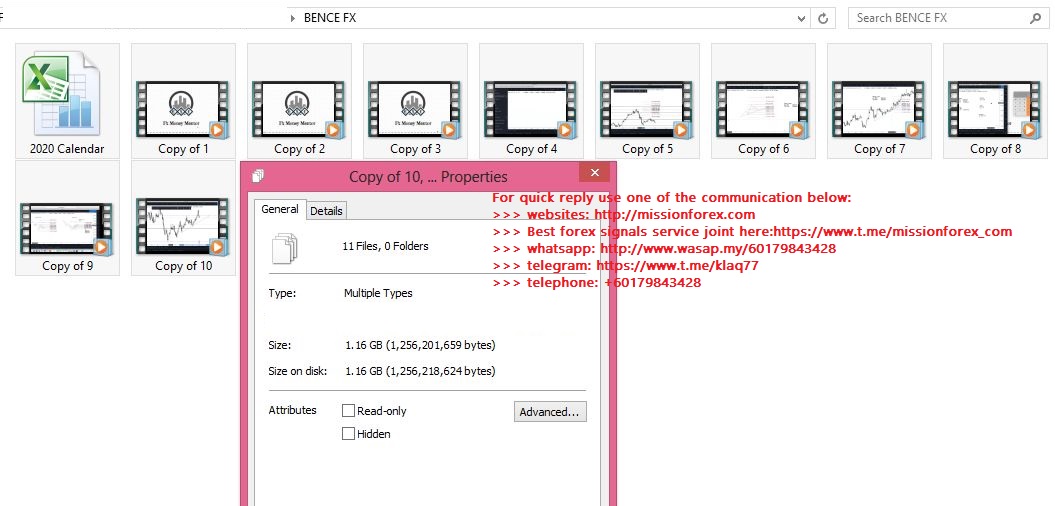
Task: Refresh the BENCE FX folder view
Action: 822,19
